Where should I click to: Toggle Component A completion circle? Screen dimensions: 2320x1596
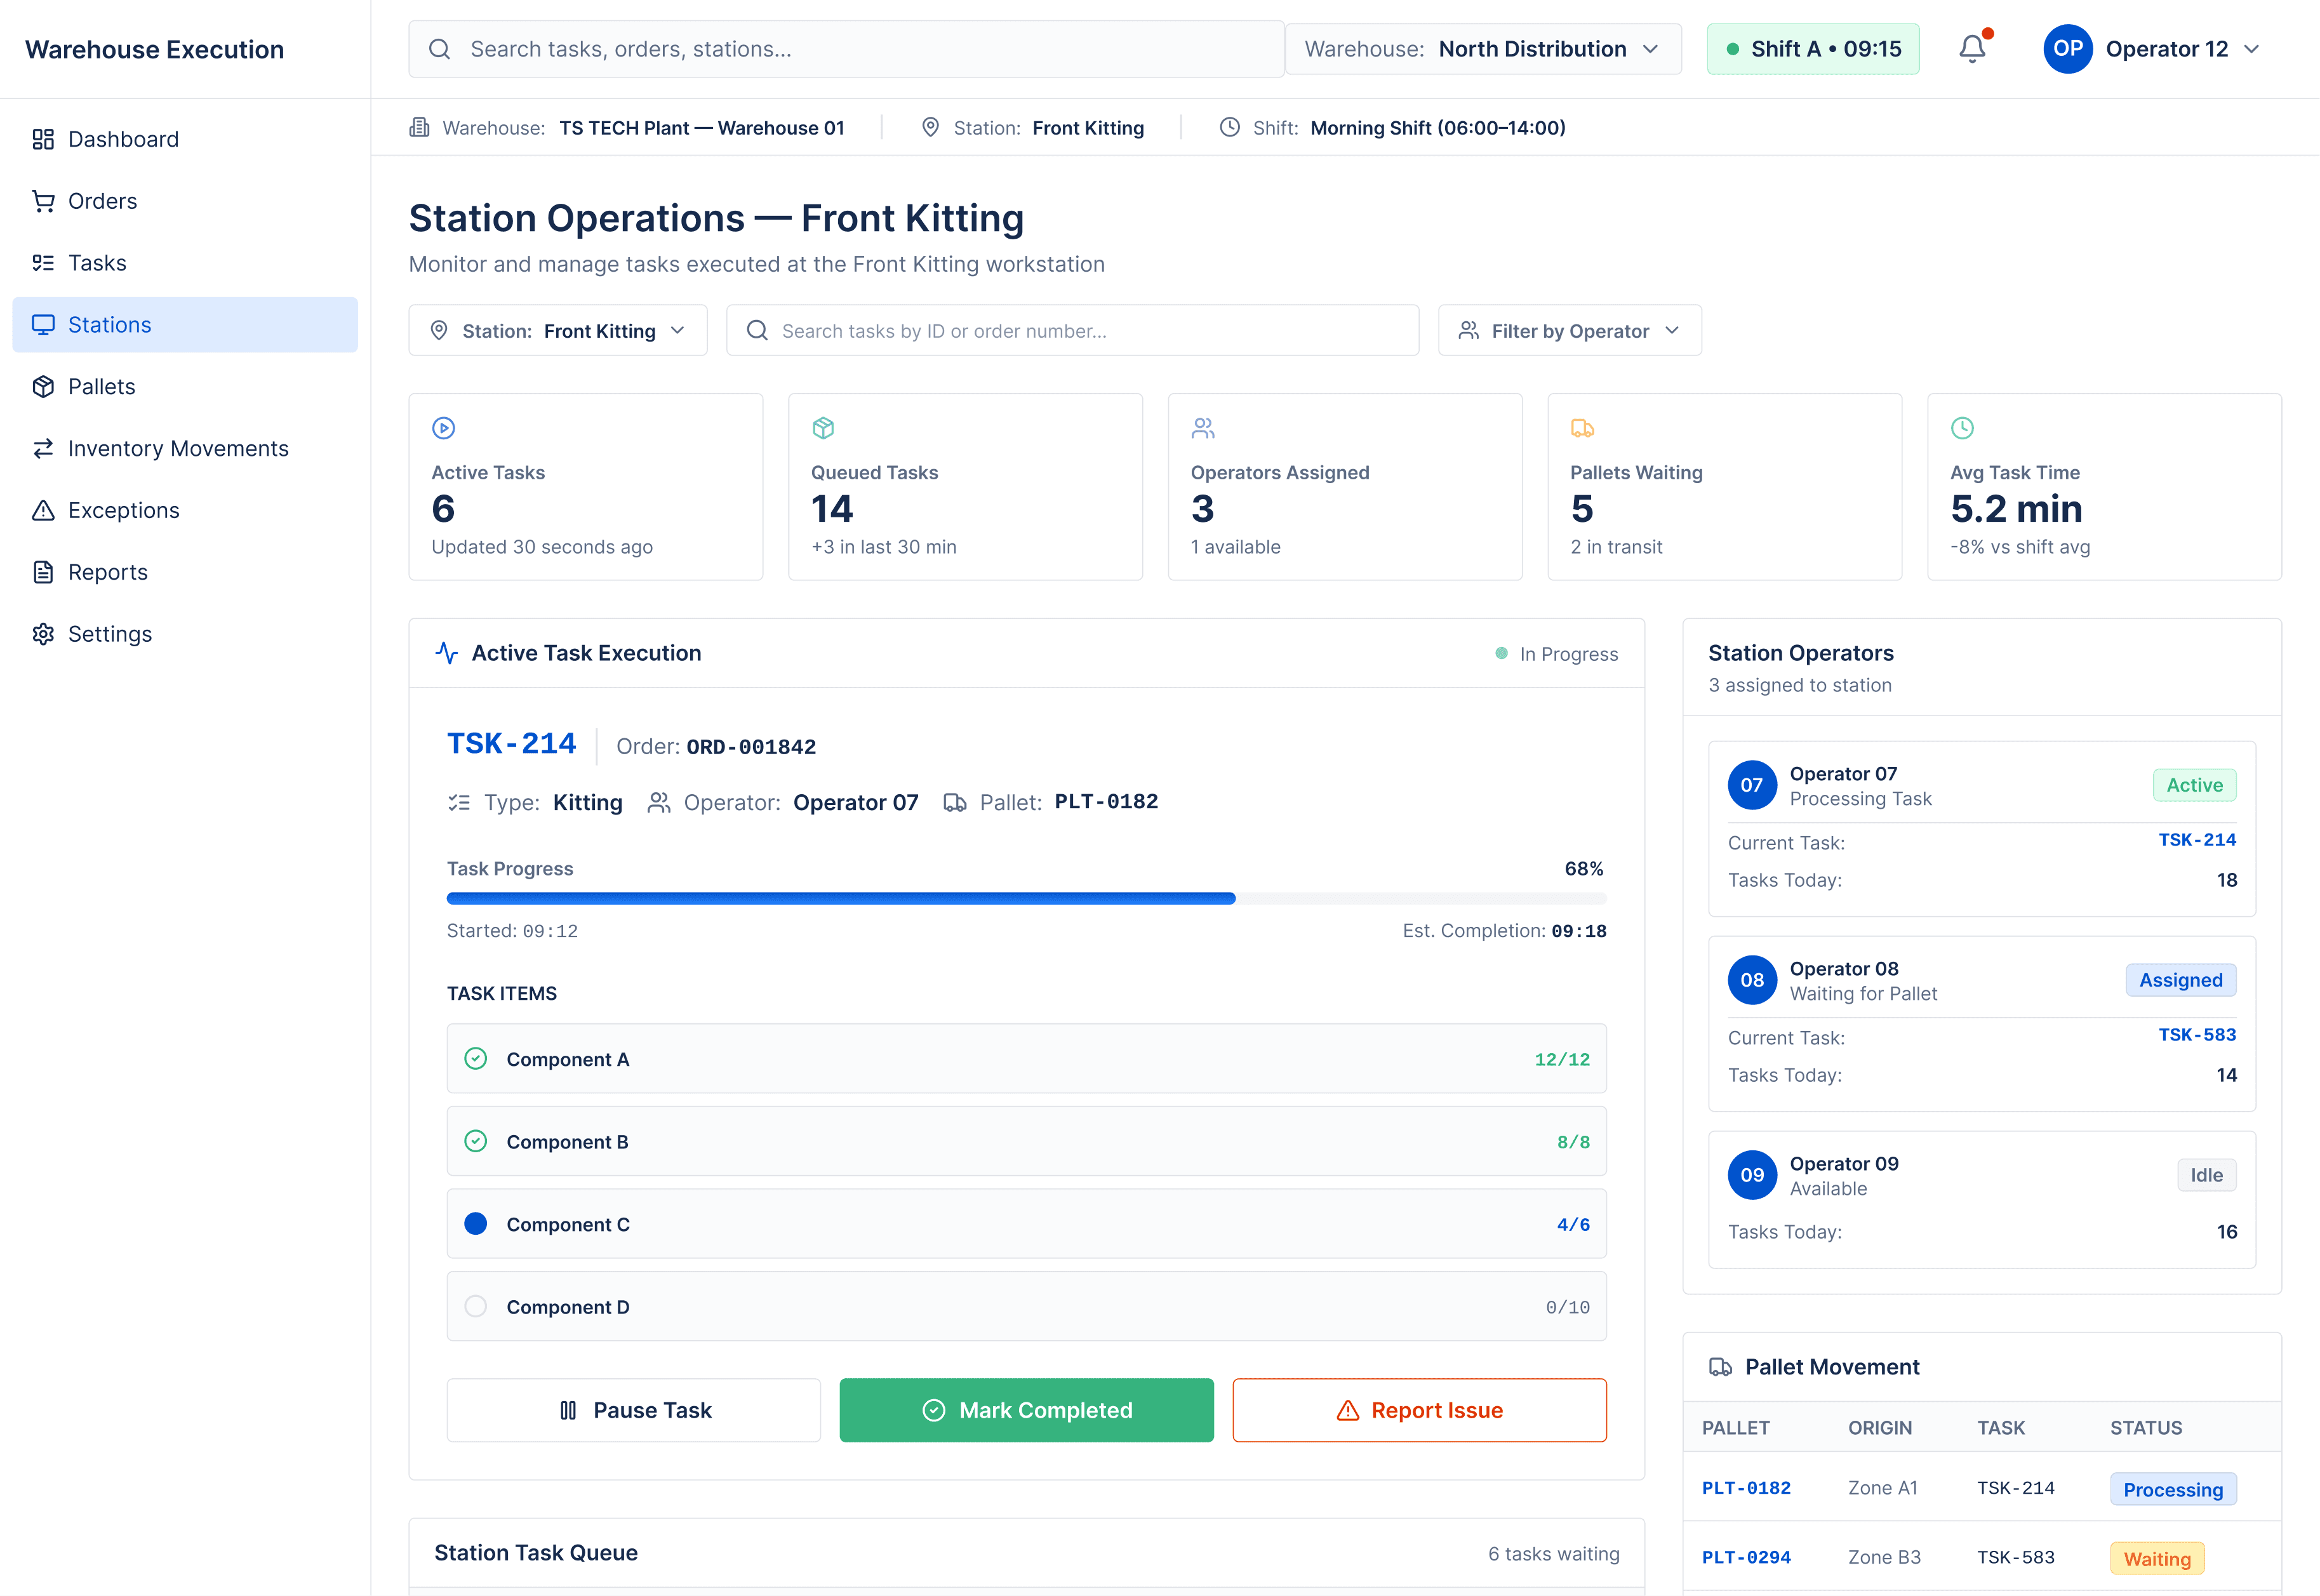click(476, 1058)
